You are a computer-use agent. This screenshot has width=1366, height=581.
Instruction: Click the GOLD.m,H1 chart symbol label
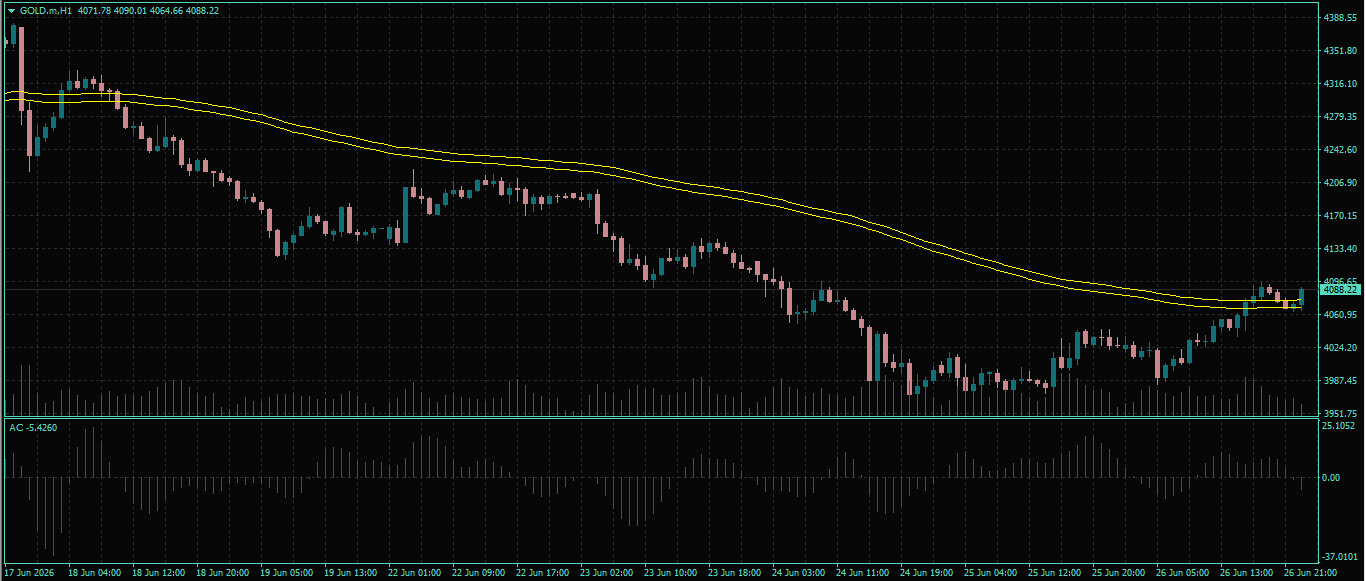pyautogui.click(x=45, y=10)
